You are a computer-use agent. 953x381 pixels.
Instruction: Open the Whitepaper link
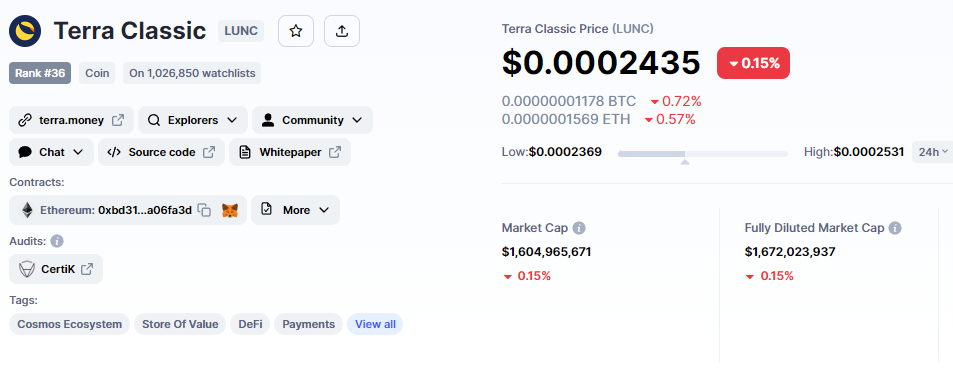point(290,152)
